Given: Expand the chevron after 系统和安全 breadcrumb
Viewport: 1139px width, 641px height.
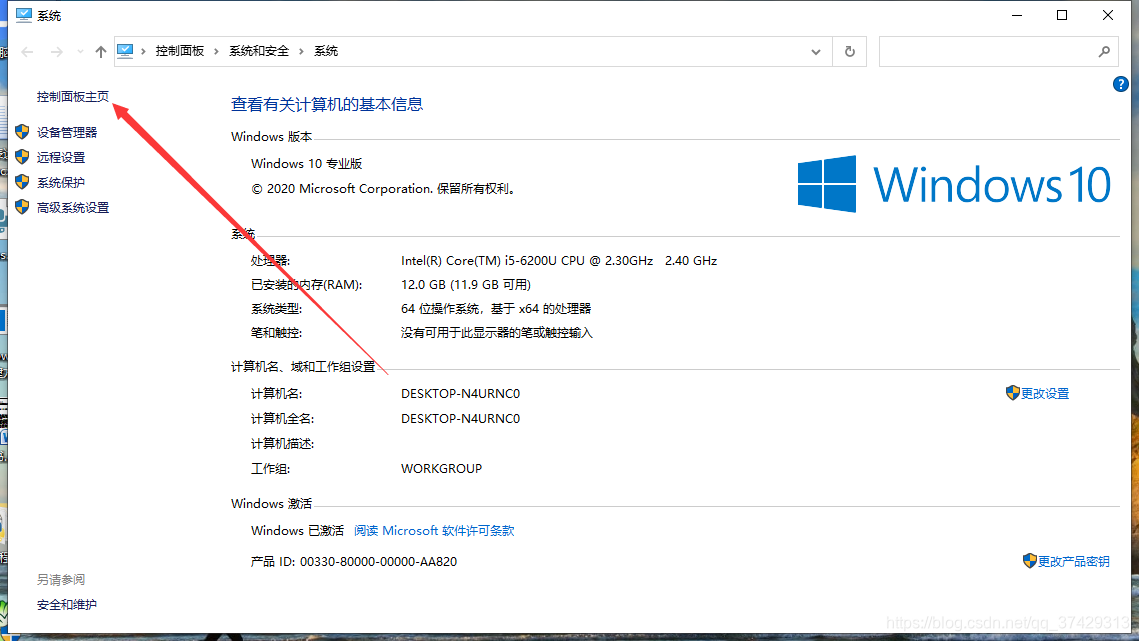Looking at the screenshot, I should click(x=301, y=51).
